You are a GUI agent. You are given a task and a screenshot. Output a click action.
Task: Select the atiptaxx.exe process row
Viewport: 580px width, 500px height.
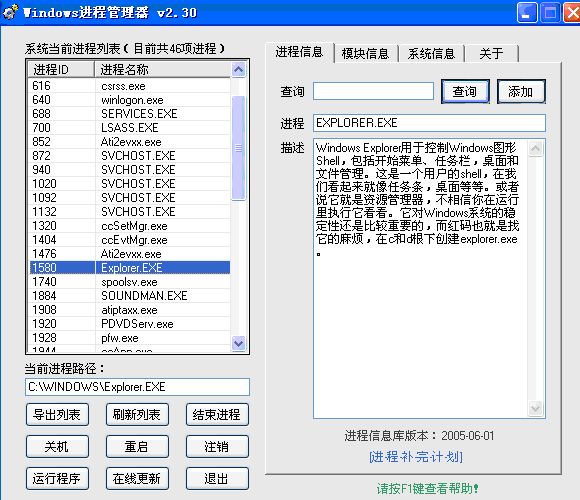(x=129, y=310)
